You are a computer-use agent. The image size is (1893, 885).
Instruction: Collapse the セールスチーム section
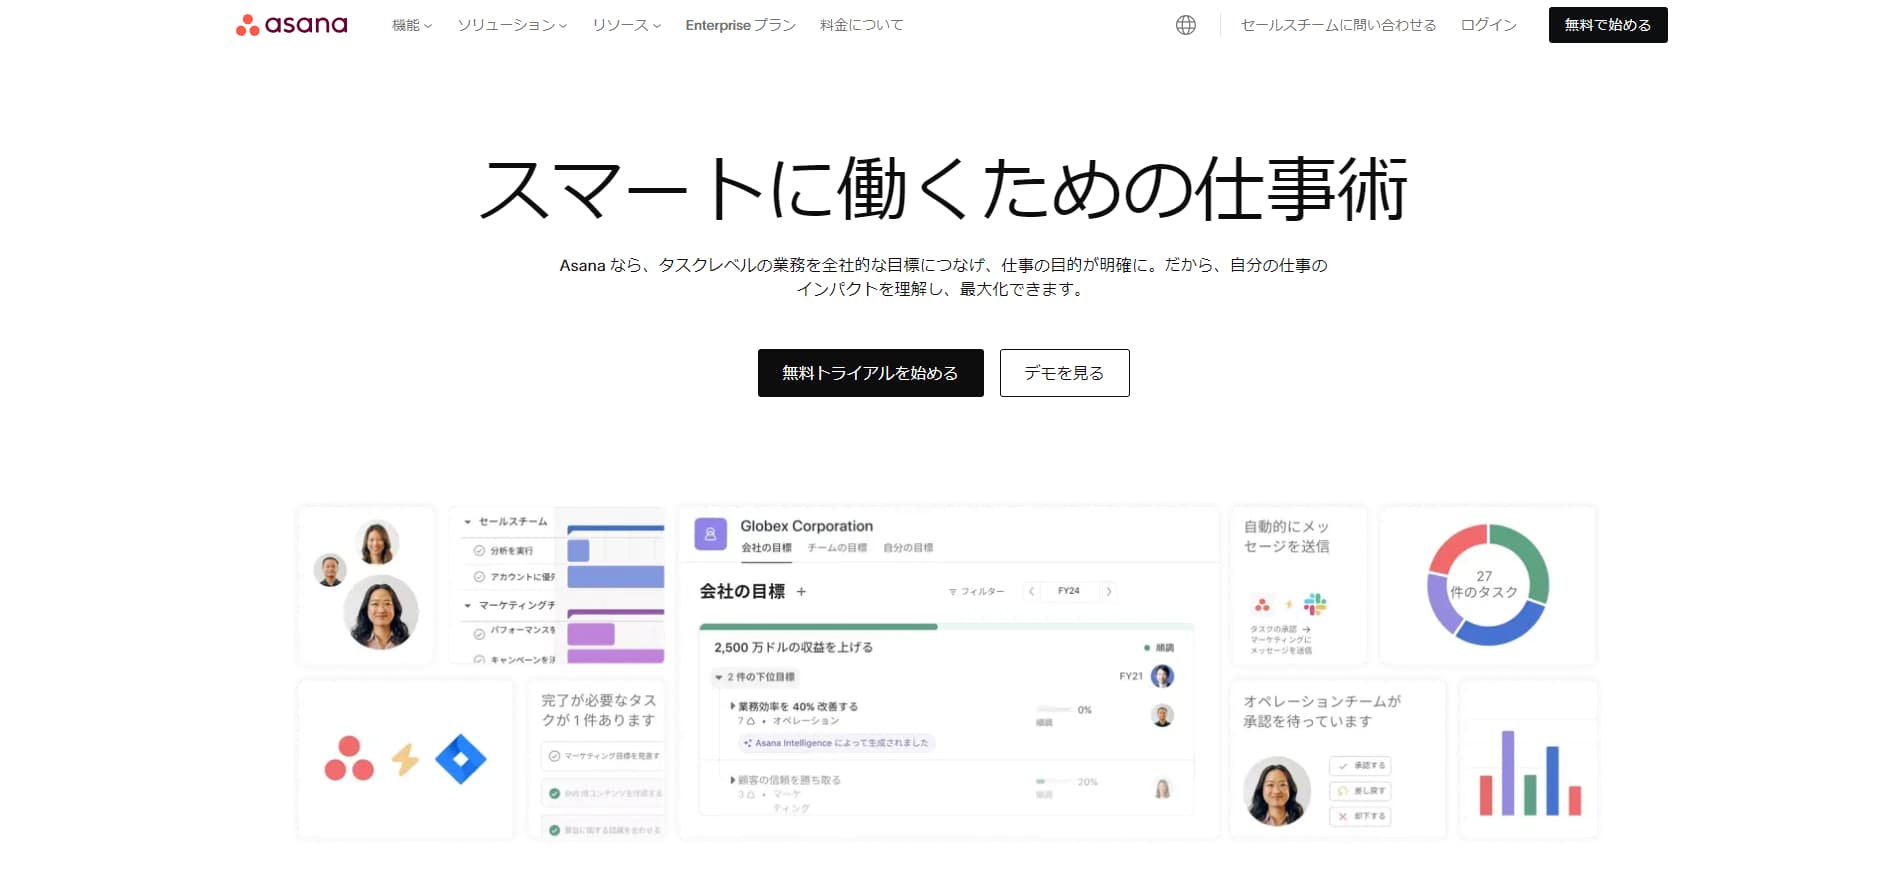click(467, 522)
